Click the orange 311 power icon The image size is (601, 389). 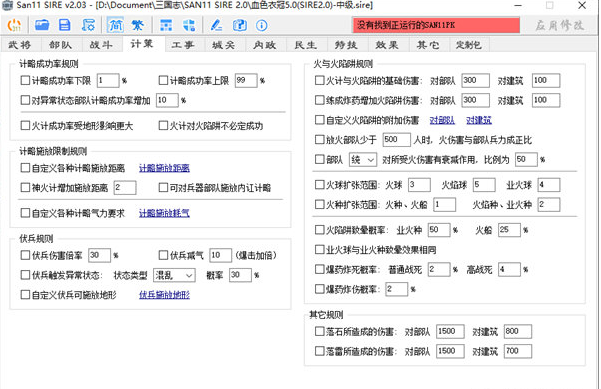[14, 25]
